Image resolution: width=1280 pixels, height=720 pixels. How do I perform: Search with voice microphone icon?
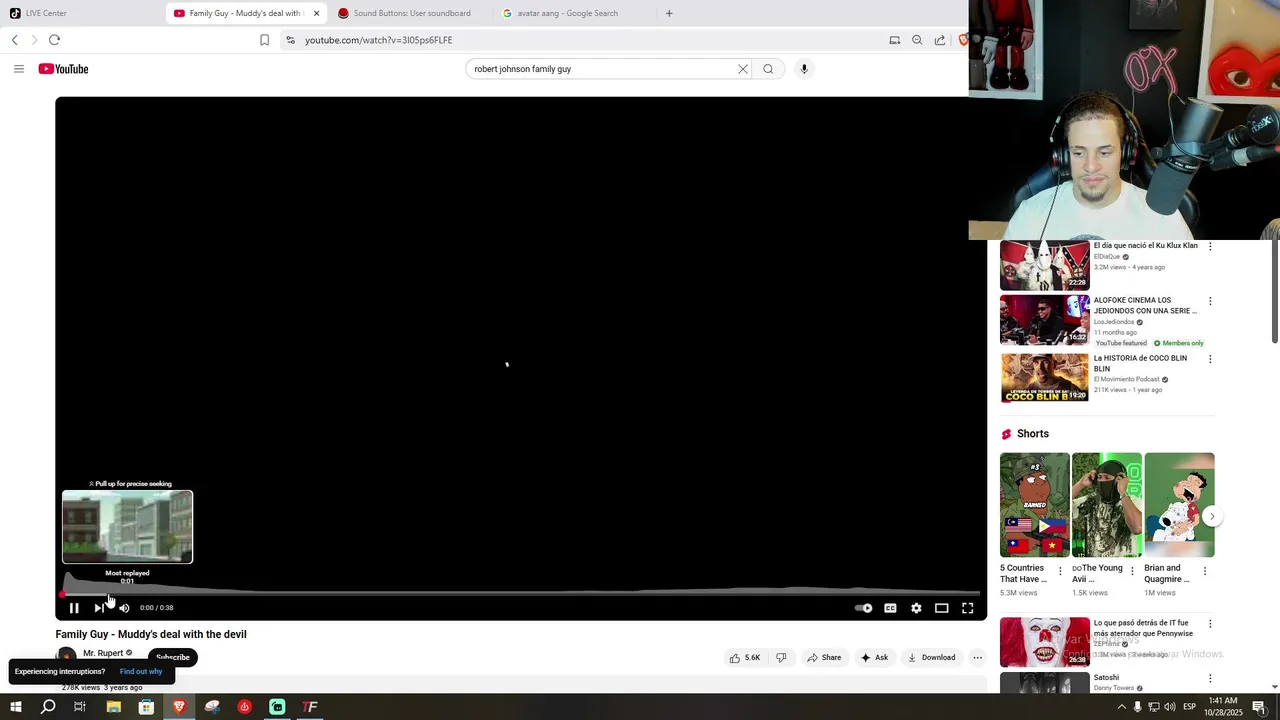804,69
